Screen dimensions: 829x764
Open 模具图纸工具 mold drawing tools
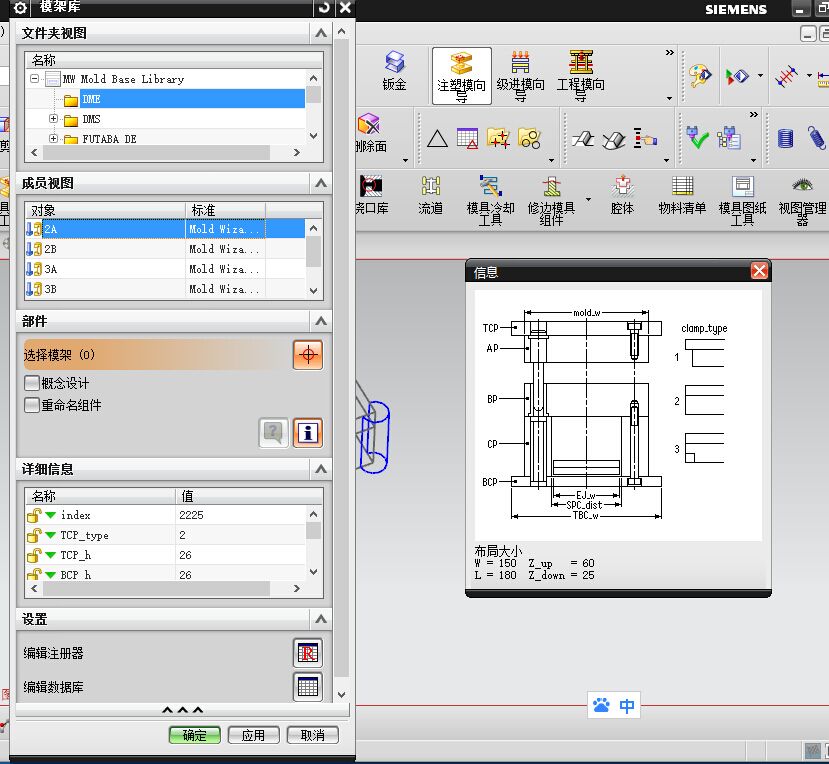[742, 200]
